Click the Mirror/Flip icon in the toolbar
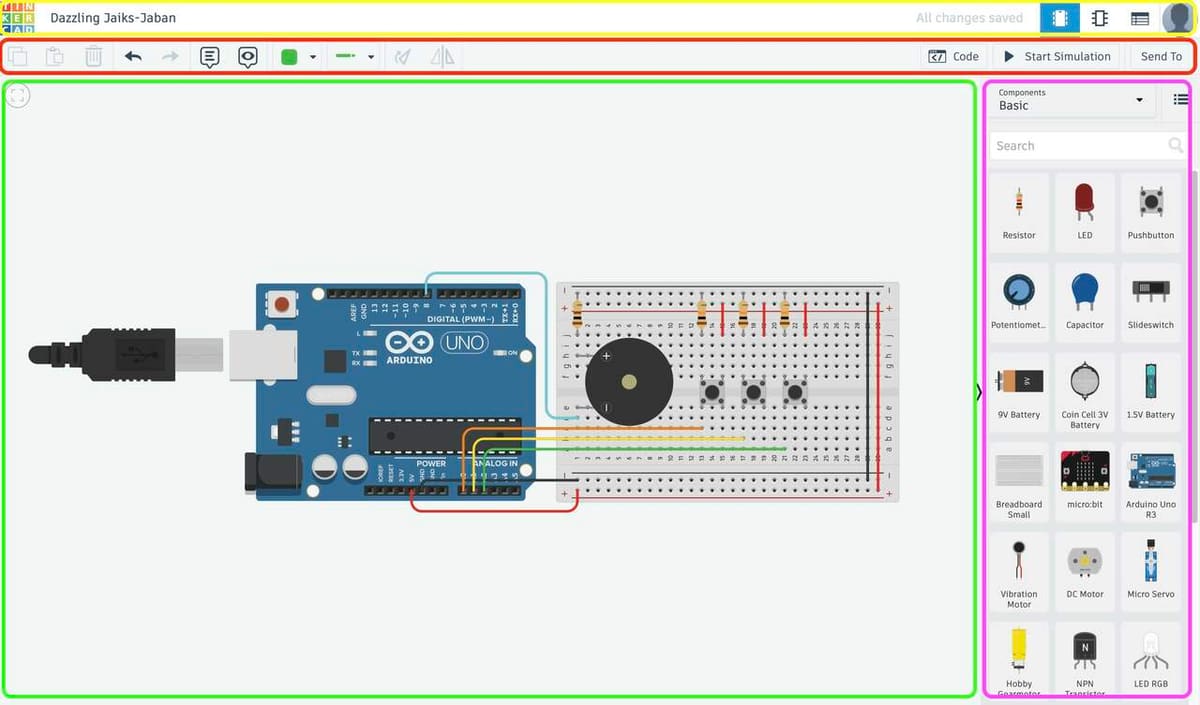Image resolution: width=1200 pixels, height=705 pixels. (440, 56)
